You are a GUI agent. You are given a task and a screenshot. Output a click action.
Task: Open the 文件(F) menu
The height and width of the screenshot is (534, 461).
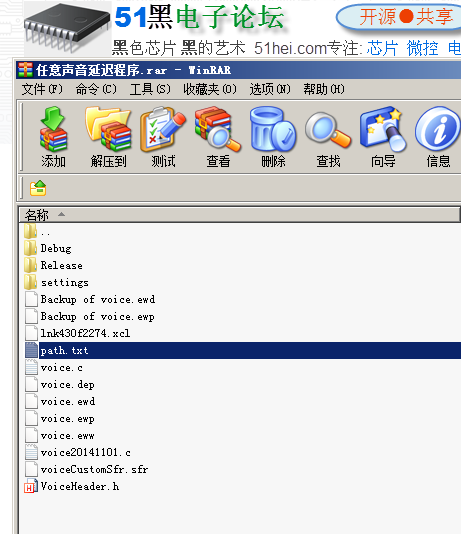click(42, 89)
